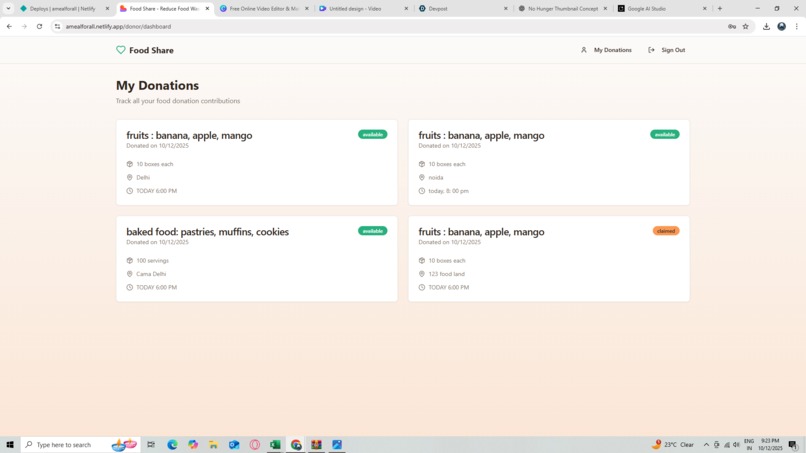The height and width of the screenshot is (453, 806).
Task: Click the location pin icon beside noida
Action: click(422, 177)
